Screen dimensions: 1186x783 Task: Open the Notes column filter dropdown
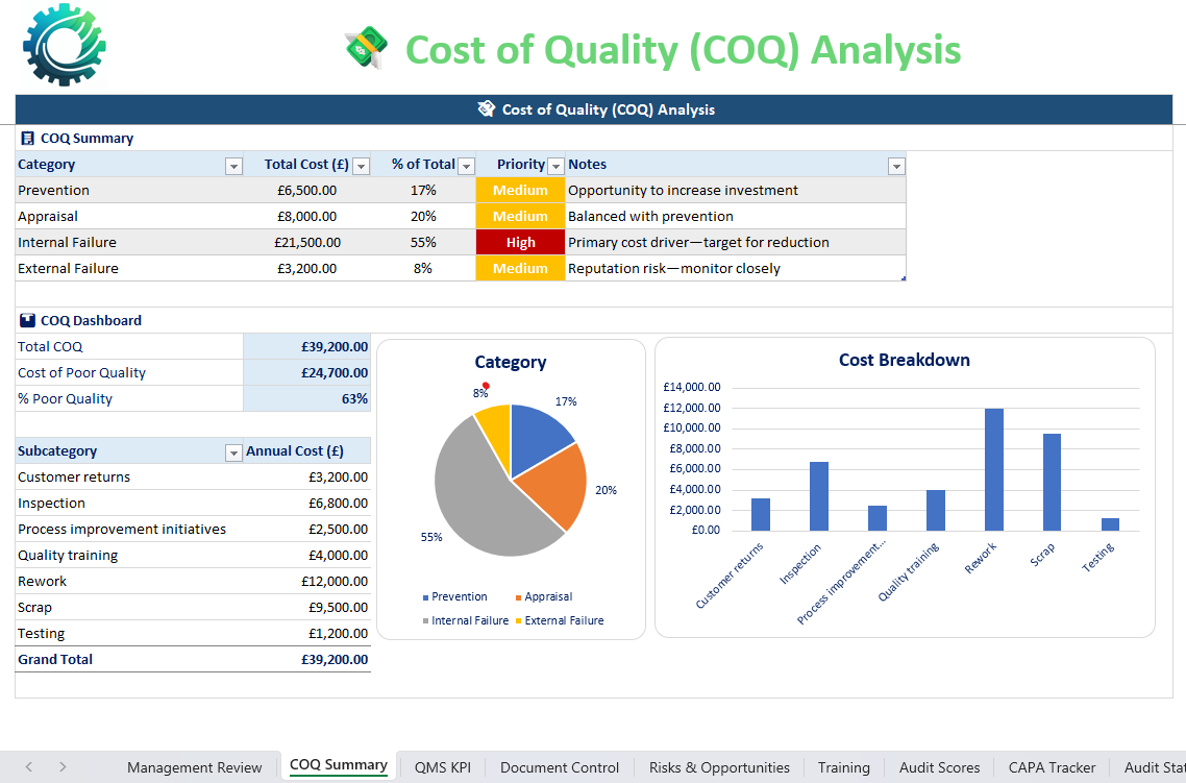click(896, 166)
